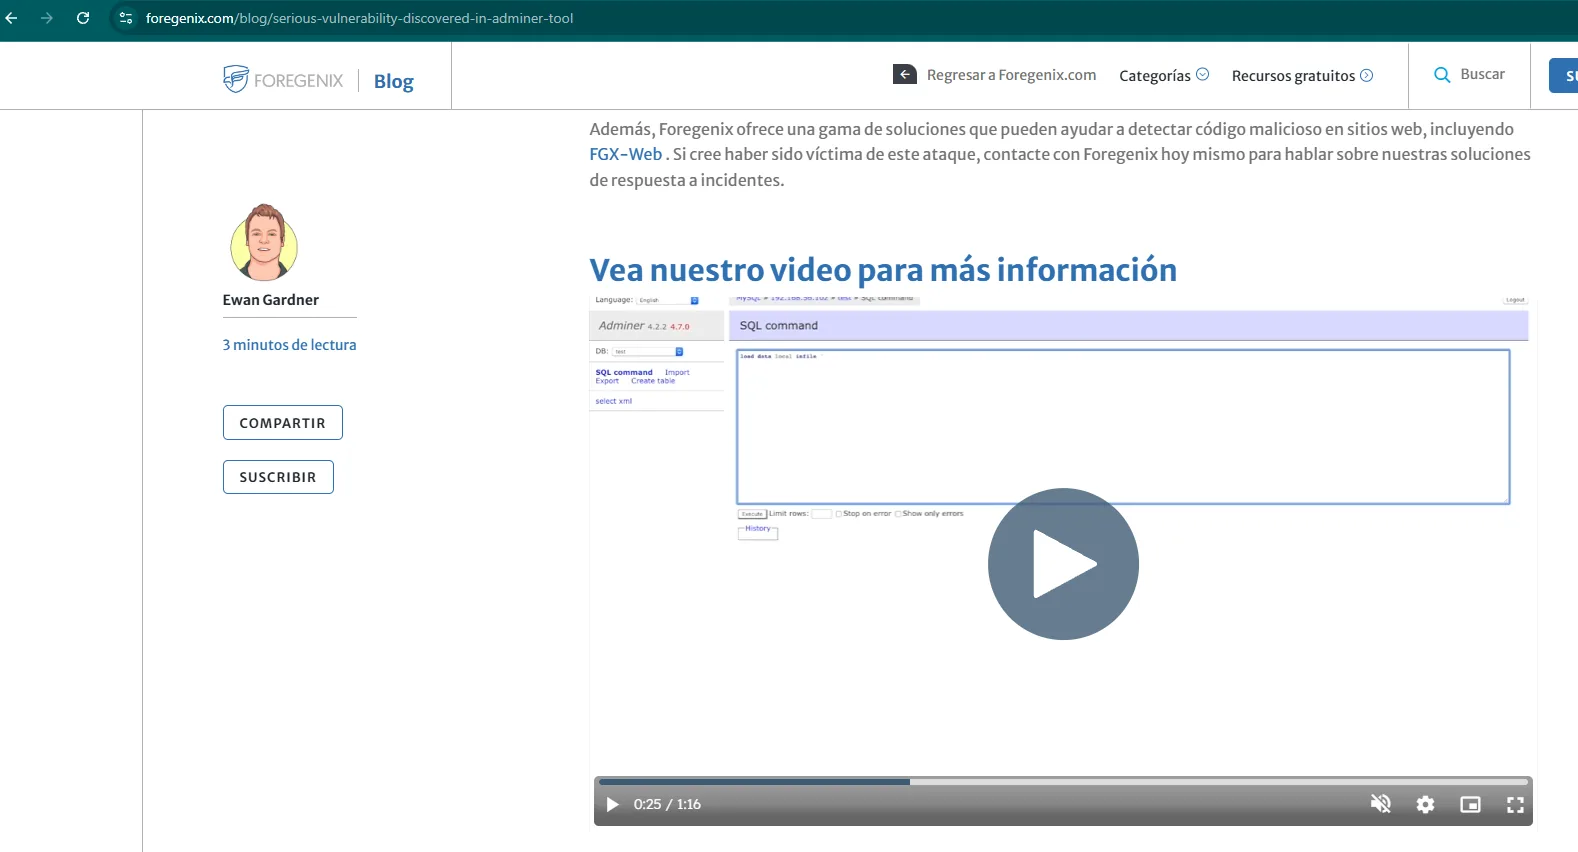Follow the FGX-Web link
This screenshot has height=852, width=1578.
pos(626,154)
